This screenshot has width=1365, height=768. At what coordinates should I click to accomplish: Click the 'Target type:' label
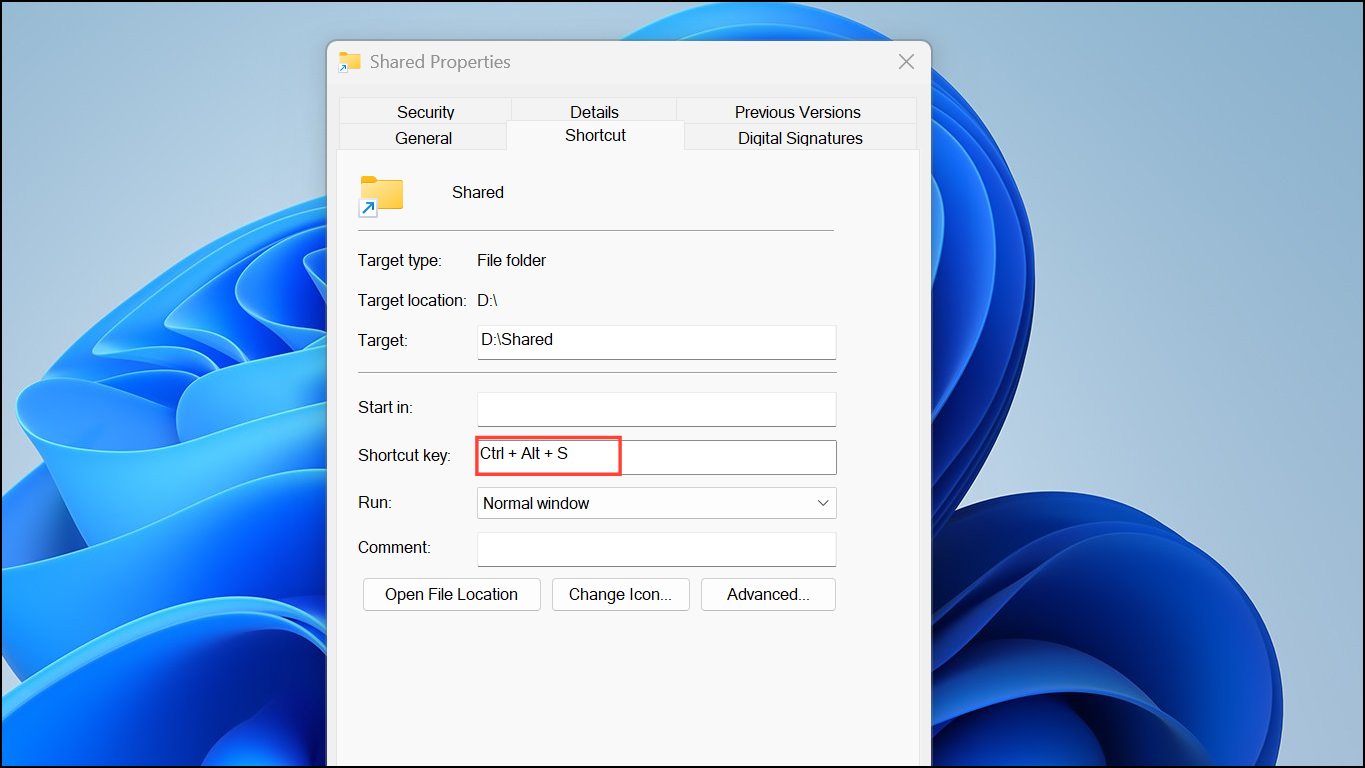(399, 260)
